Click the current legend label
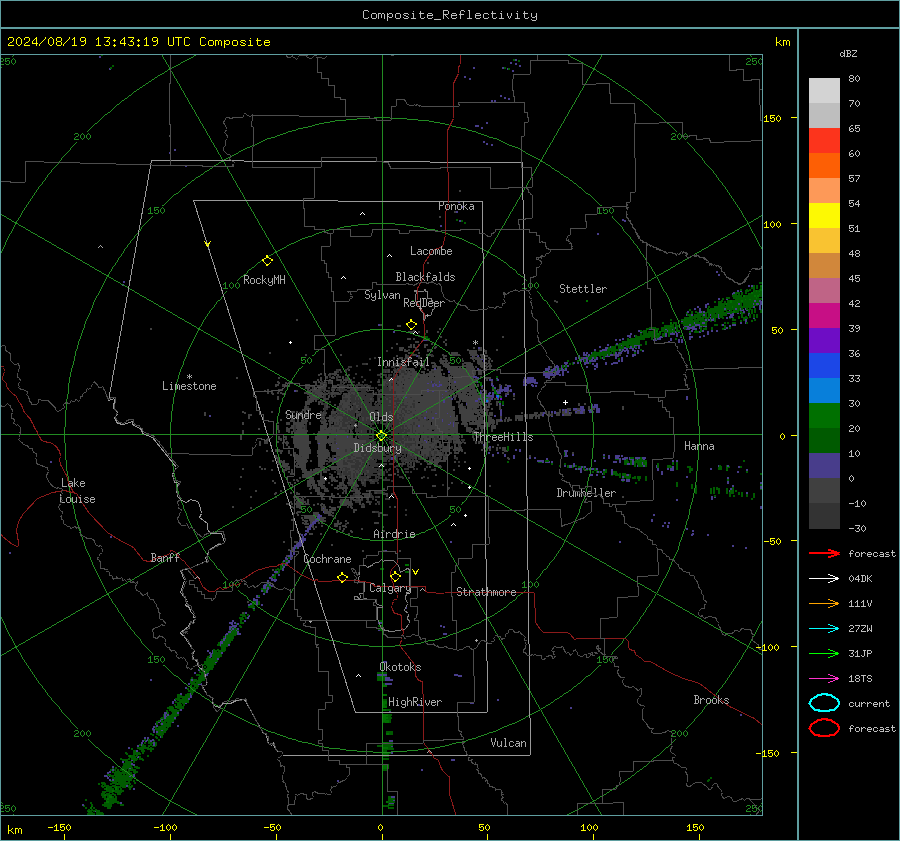This screenshot has height=841, width=900. tap(869, 704)
